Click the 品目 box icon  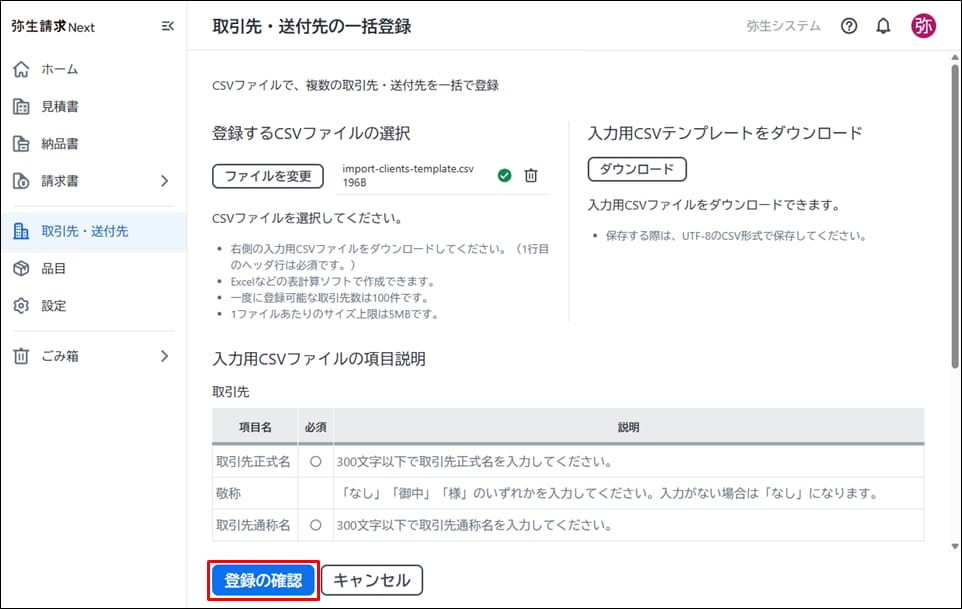[21, 268]
